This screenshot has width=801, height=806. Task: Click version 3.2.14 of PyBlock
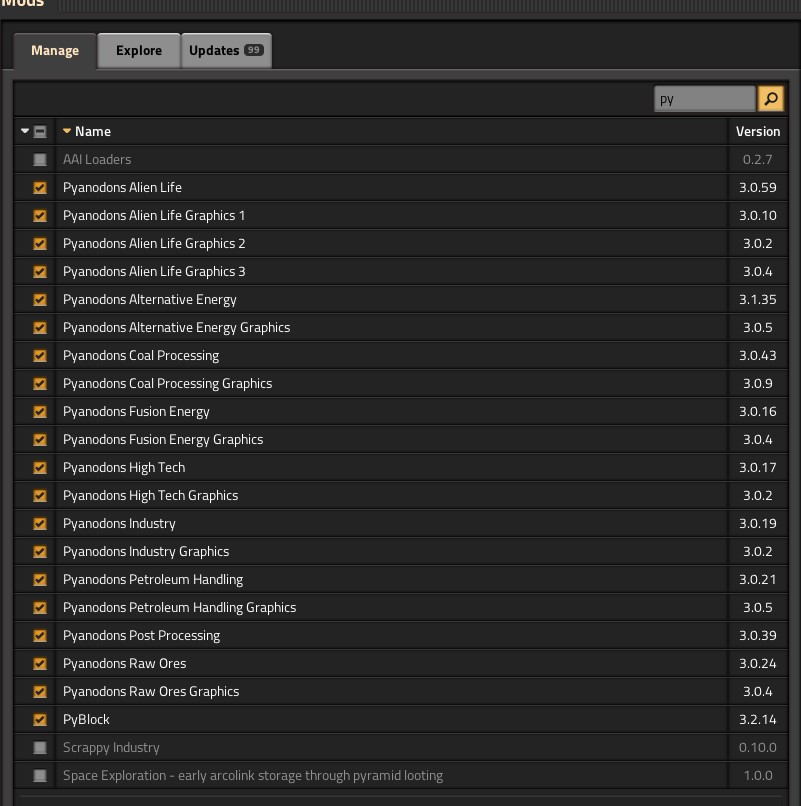(758, 720)
